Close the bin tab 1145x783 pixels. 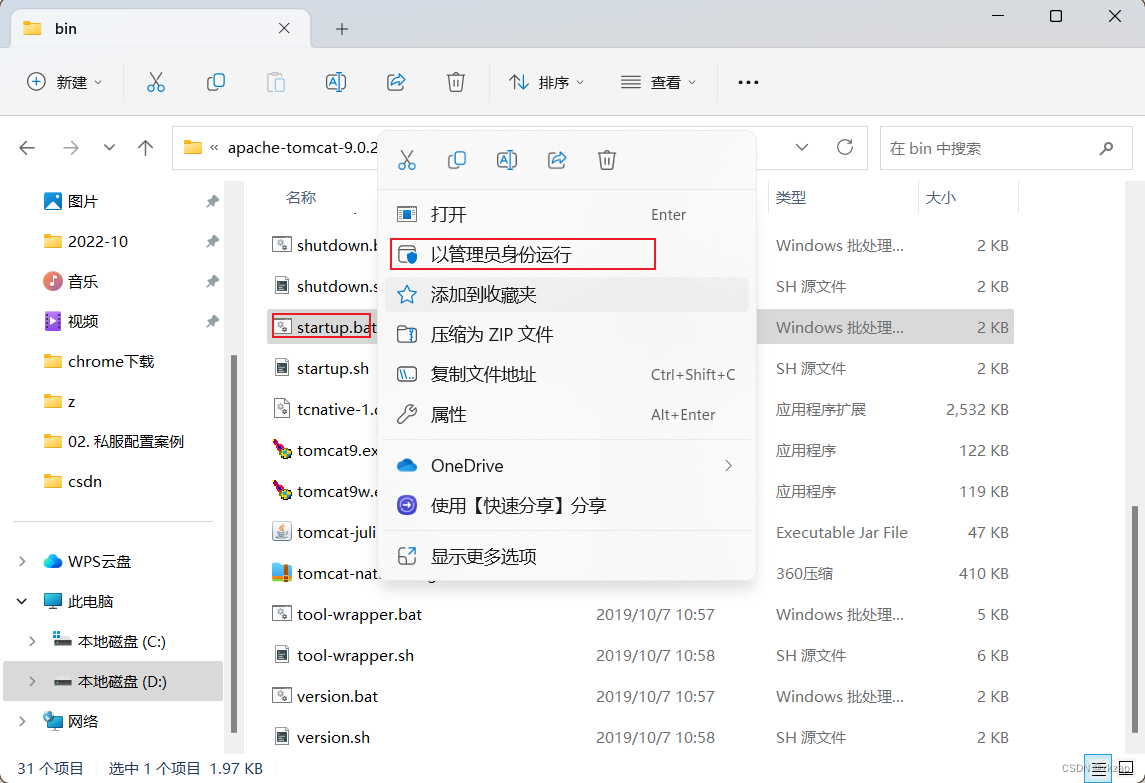pos(284,28)
